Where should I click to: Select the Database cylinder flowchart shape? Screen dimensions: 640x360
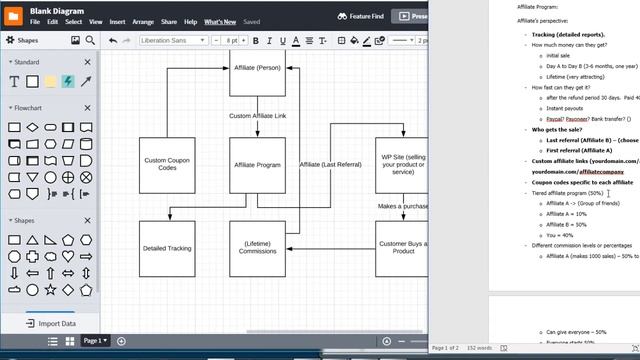click(86, 144)
